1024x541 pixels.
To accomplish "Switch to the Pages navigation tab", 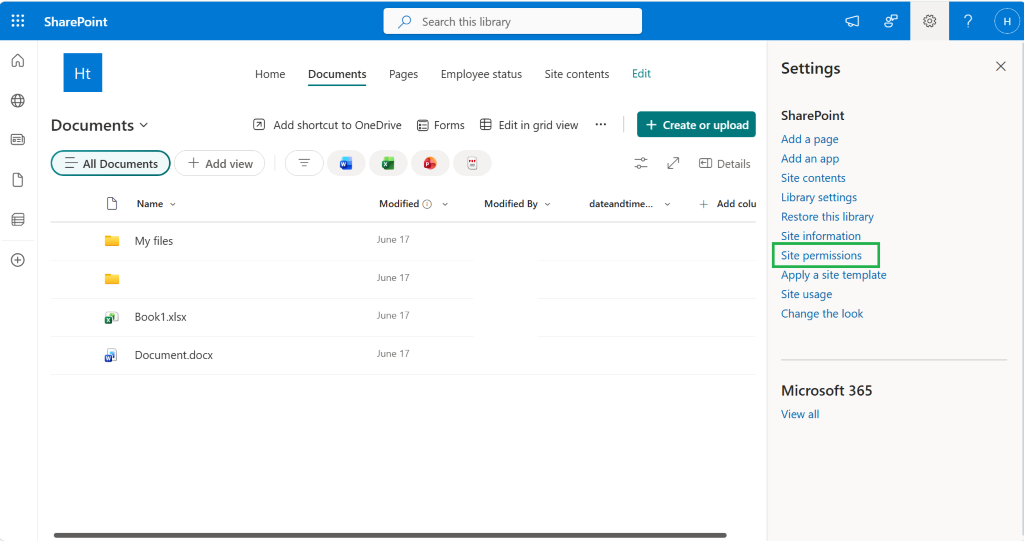I will coord(403,74).
